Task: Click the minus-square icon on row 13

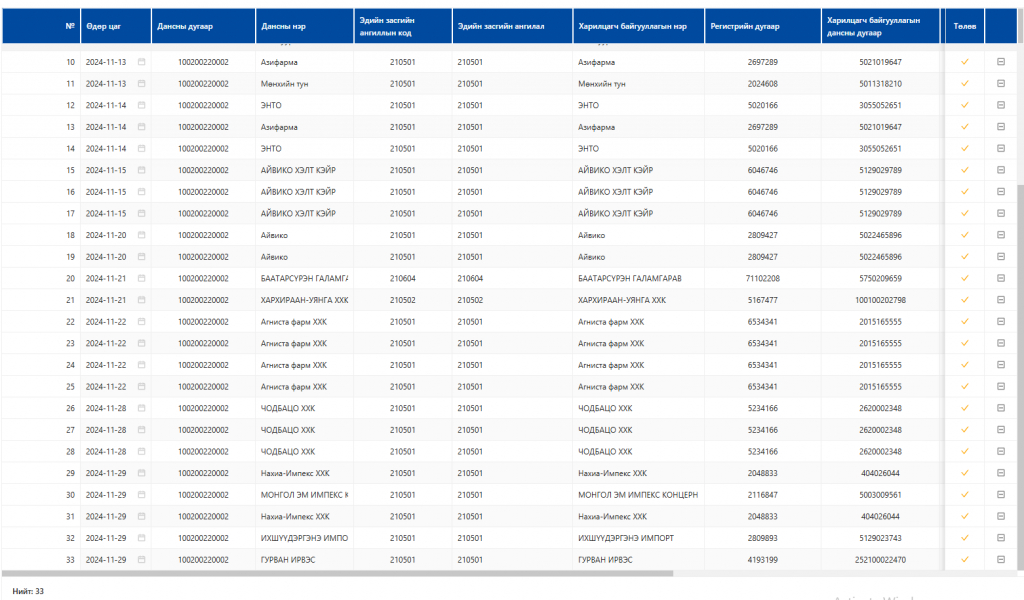Action: 1000,127
